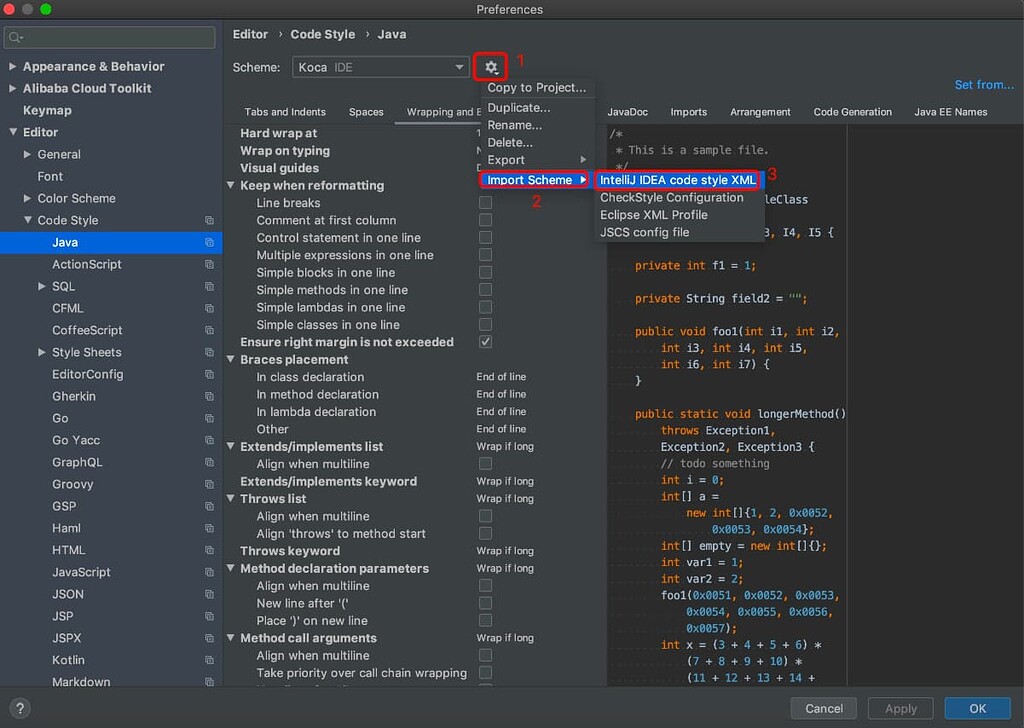Disable Ensure right margin is not exceeded
This screenshot has height=728, width=1024.
pyautogui.click(x=485, y=342)
